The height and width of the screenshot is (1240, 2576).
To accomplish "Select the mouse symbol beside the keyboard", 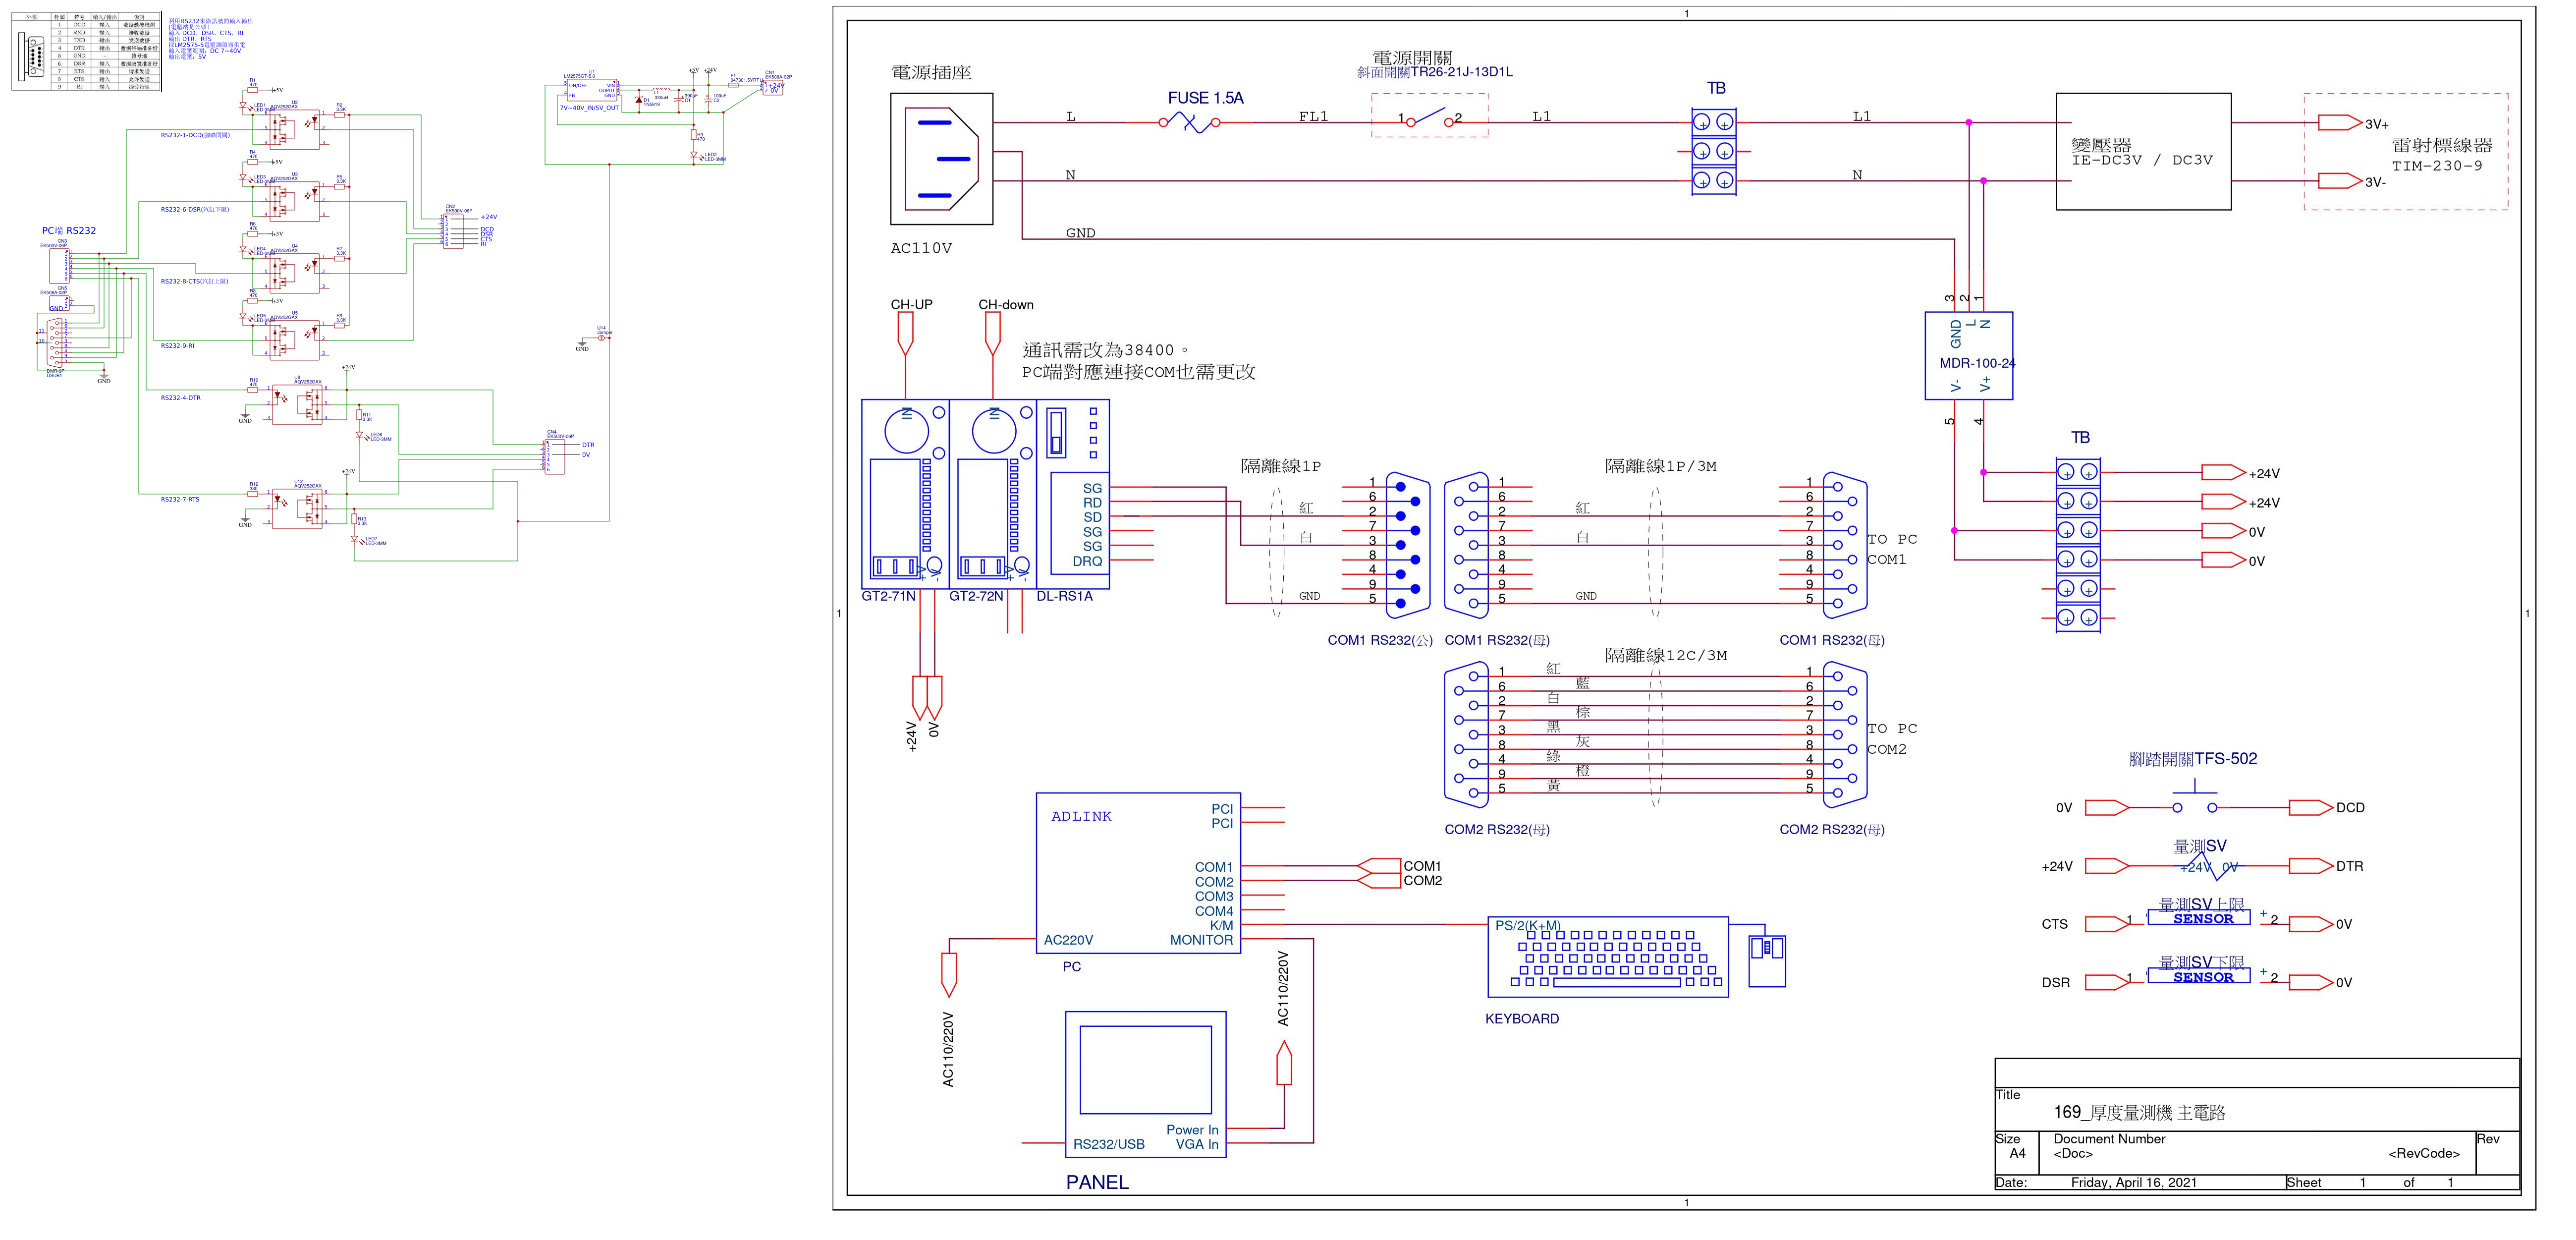I will coord(1767,960).
